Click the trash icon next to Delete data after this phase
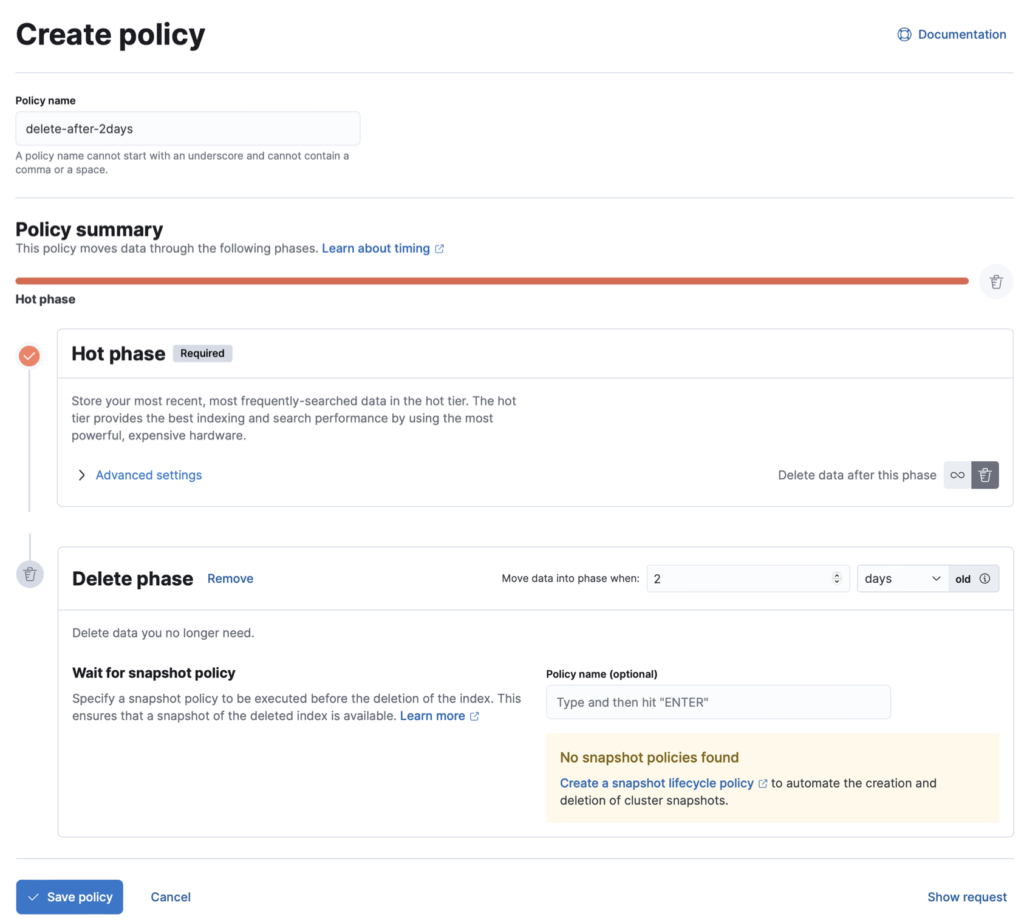The height and width of the screenshot is (920, 1024). 985,475
